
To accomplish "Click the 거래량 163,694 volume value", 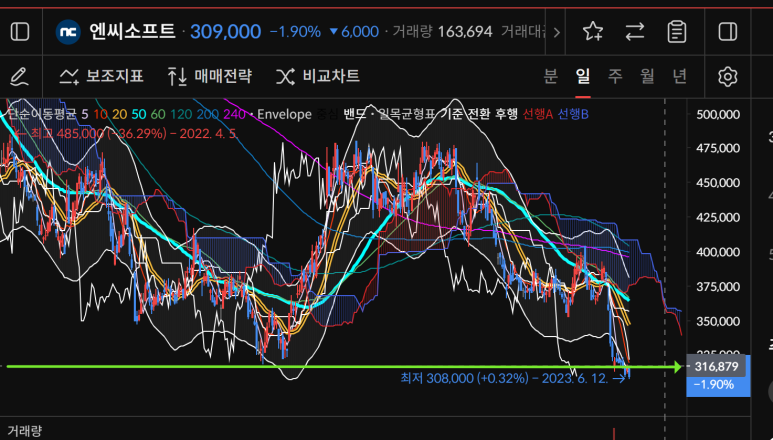I will coord(442,32).
